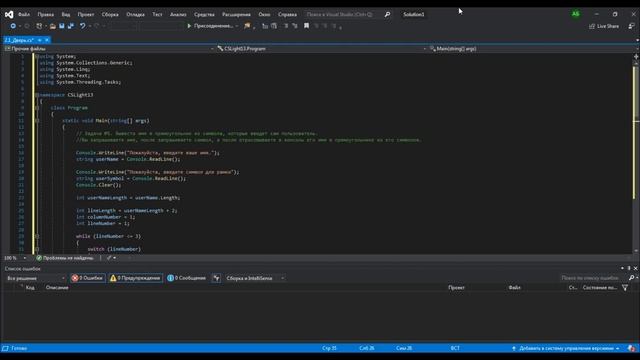Toggle the 0 Предупреждения warnings filter
The width and height of the screenshot is (640, 360).
click(x=136, y=278)
